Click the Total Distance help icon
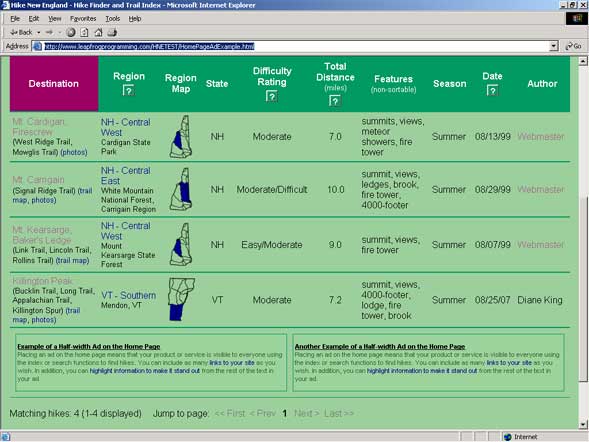The image size is (589, 442). tap(335, 100)
